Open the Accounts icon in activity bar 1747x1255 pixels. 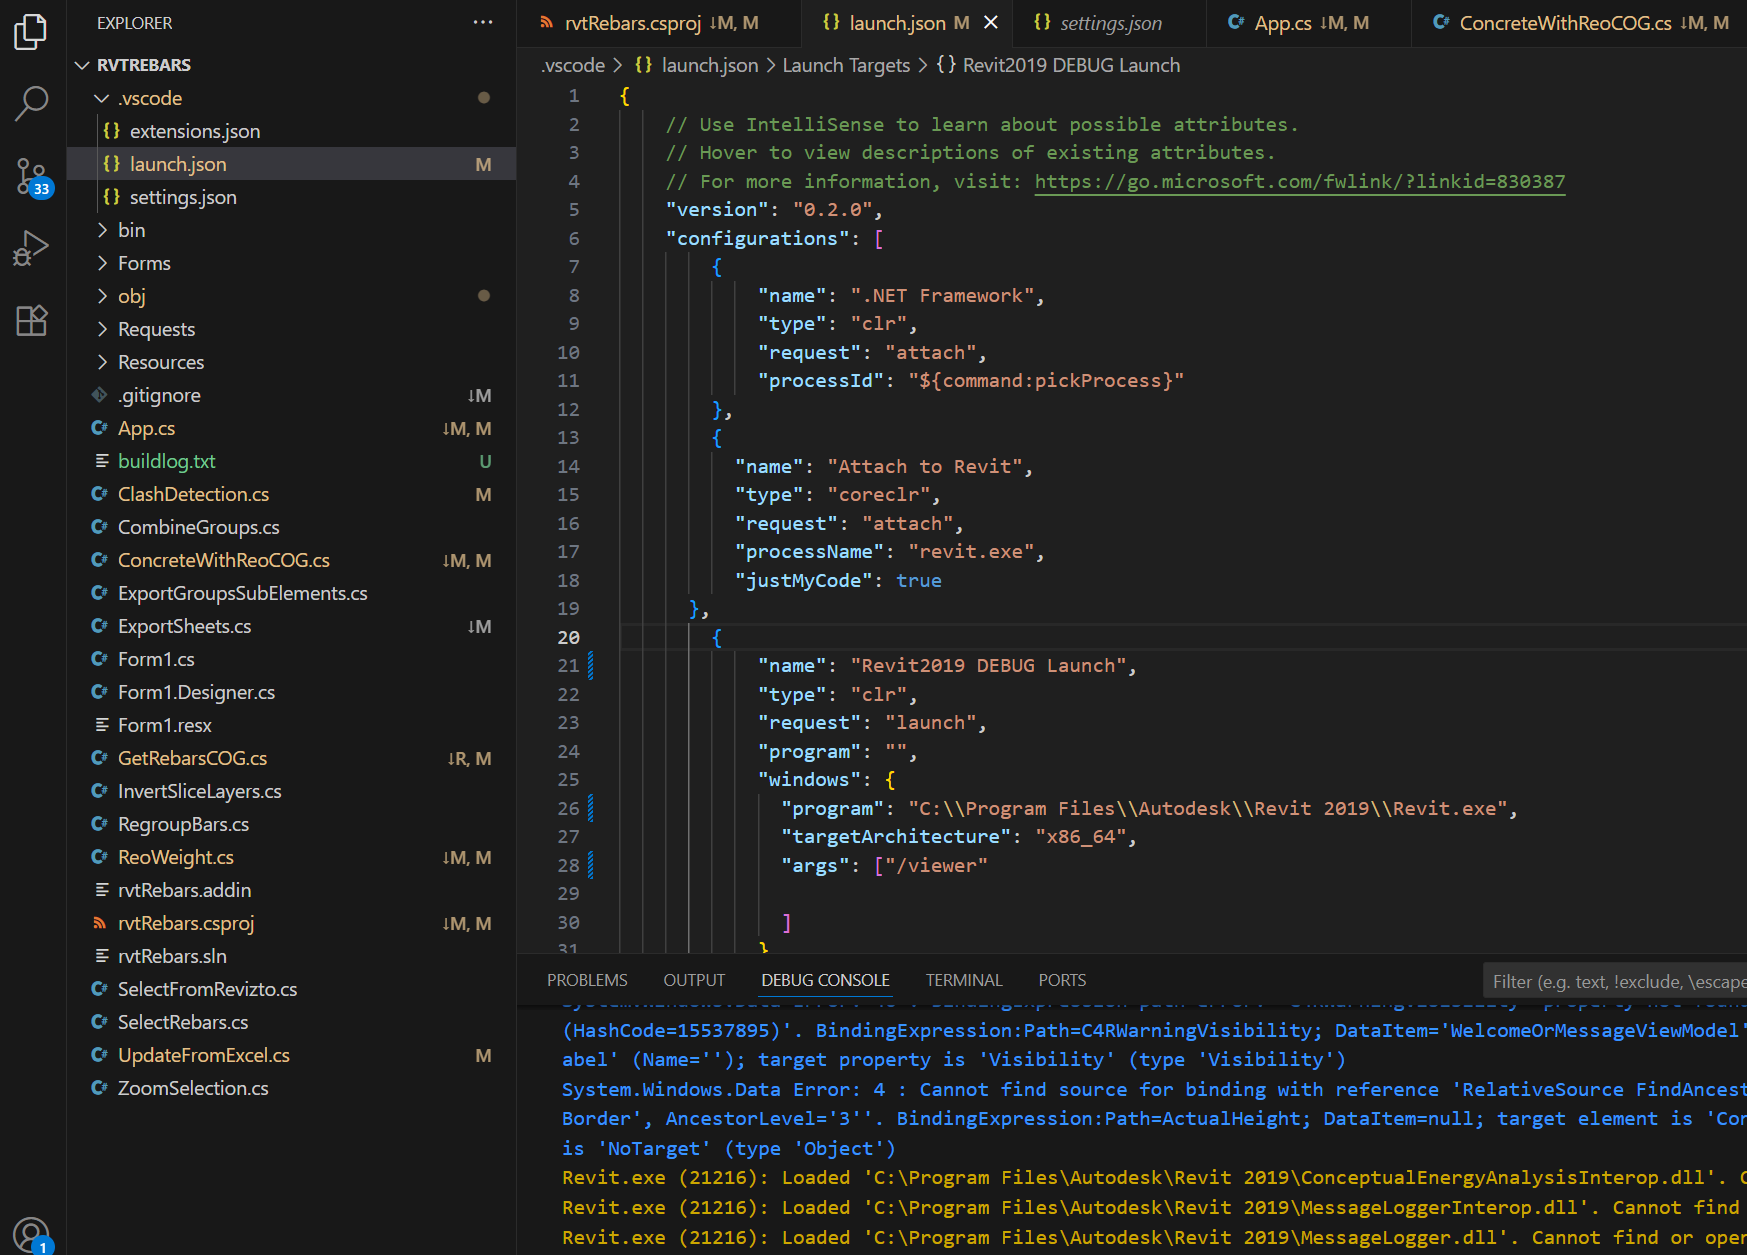coord(31,1235)
